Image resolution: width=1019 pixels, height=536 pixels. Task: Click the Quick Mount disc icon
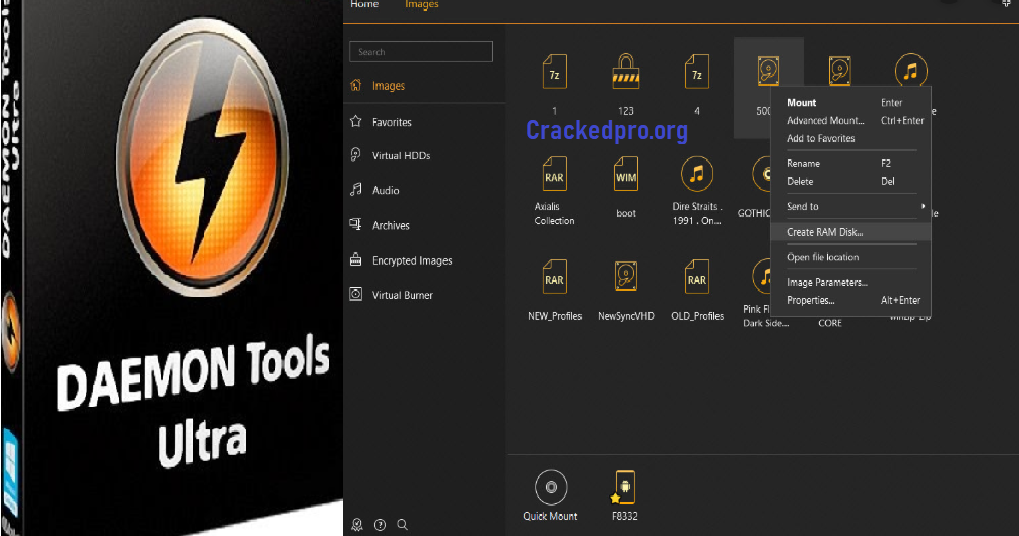[551, 487]
